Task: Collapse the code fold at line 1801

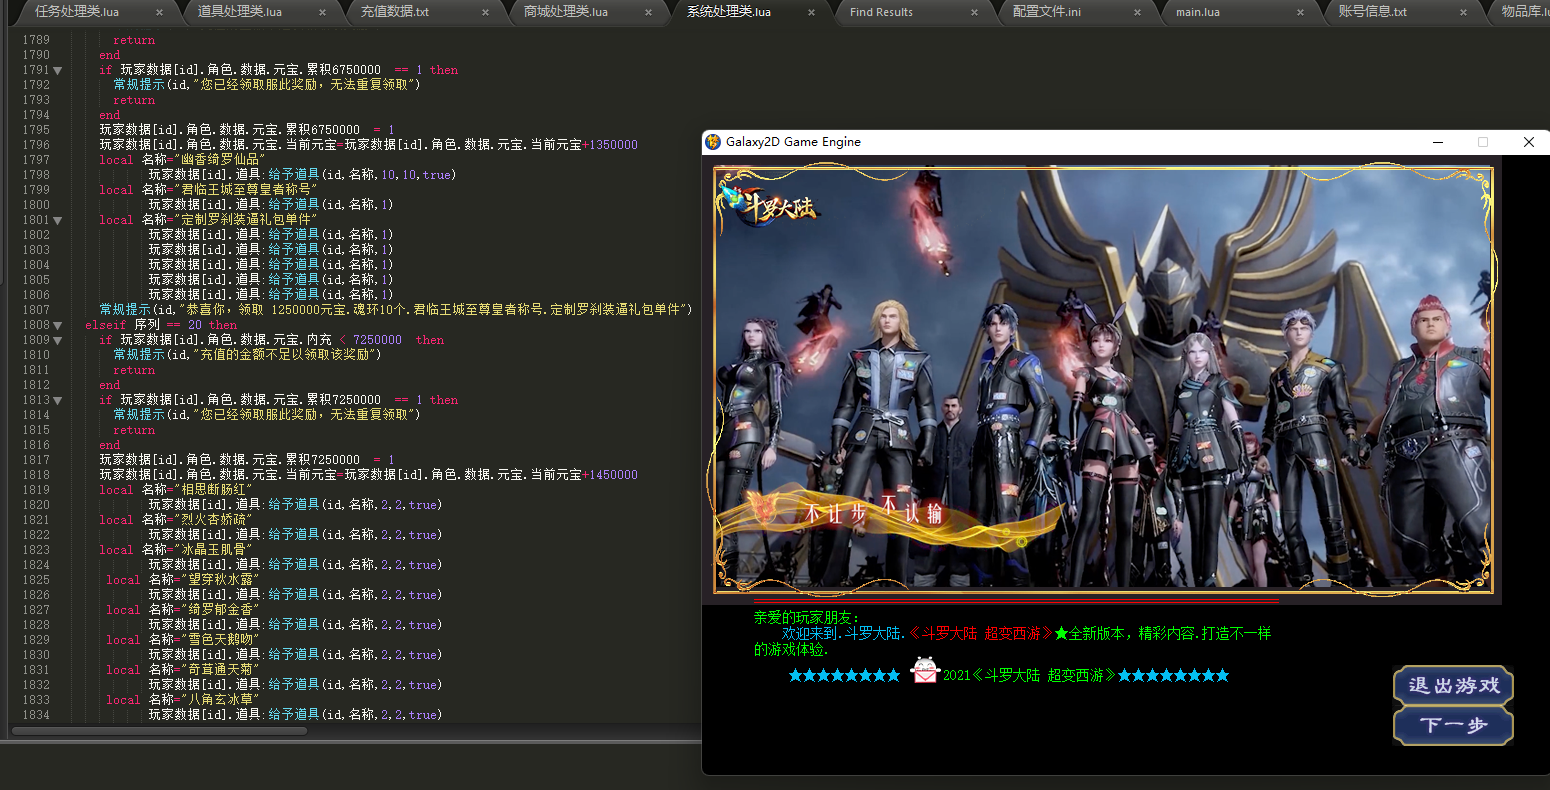Action: coord(57,220)
